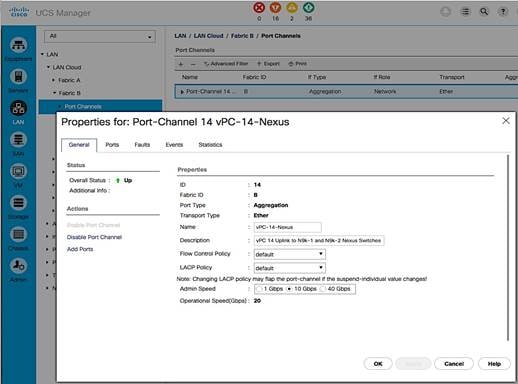Click the major faults orange icon
518x384 pixels.
(x=275, y=8)
